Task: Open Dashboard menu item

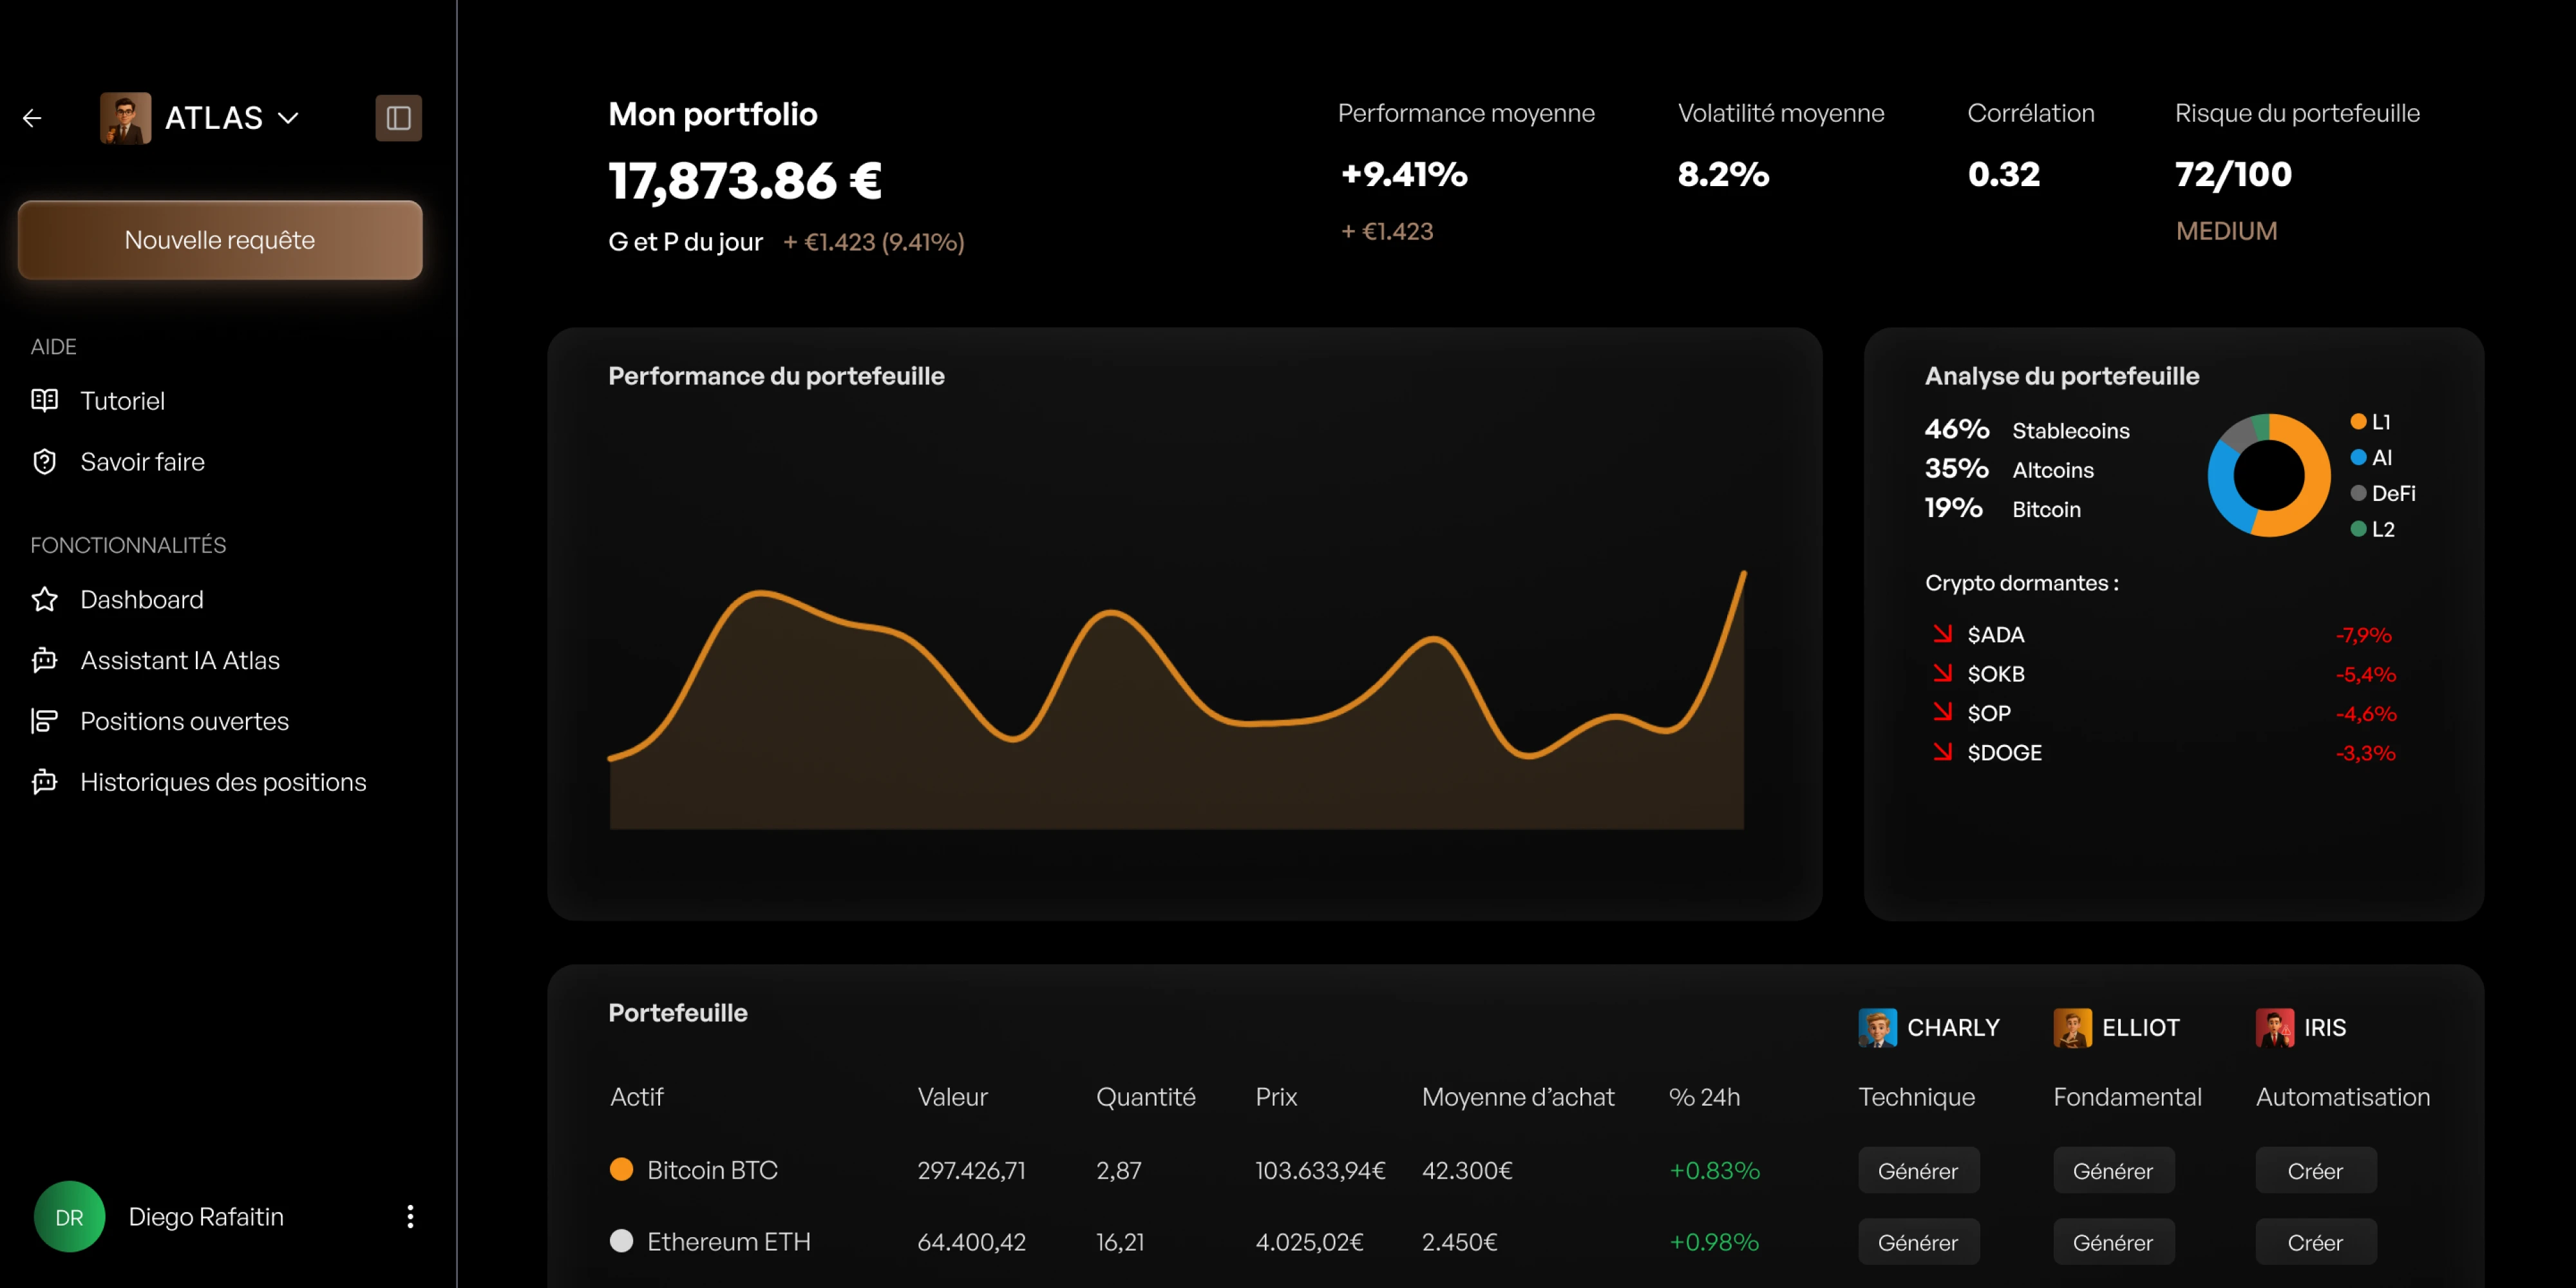Action: tap(141, 600)
